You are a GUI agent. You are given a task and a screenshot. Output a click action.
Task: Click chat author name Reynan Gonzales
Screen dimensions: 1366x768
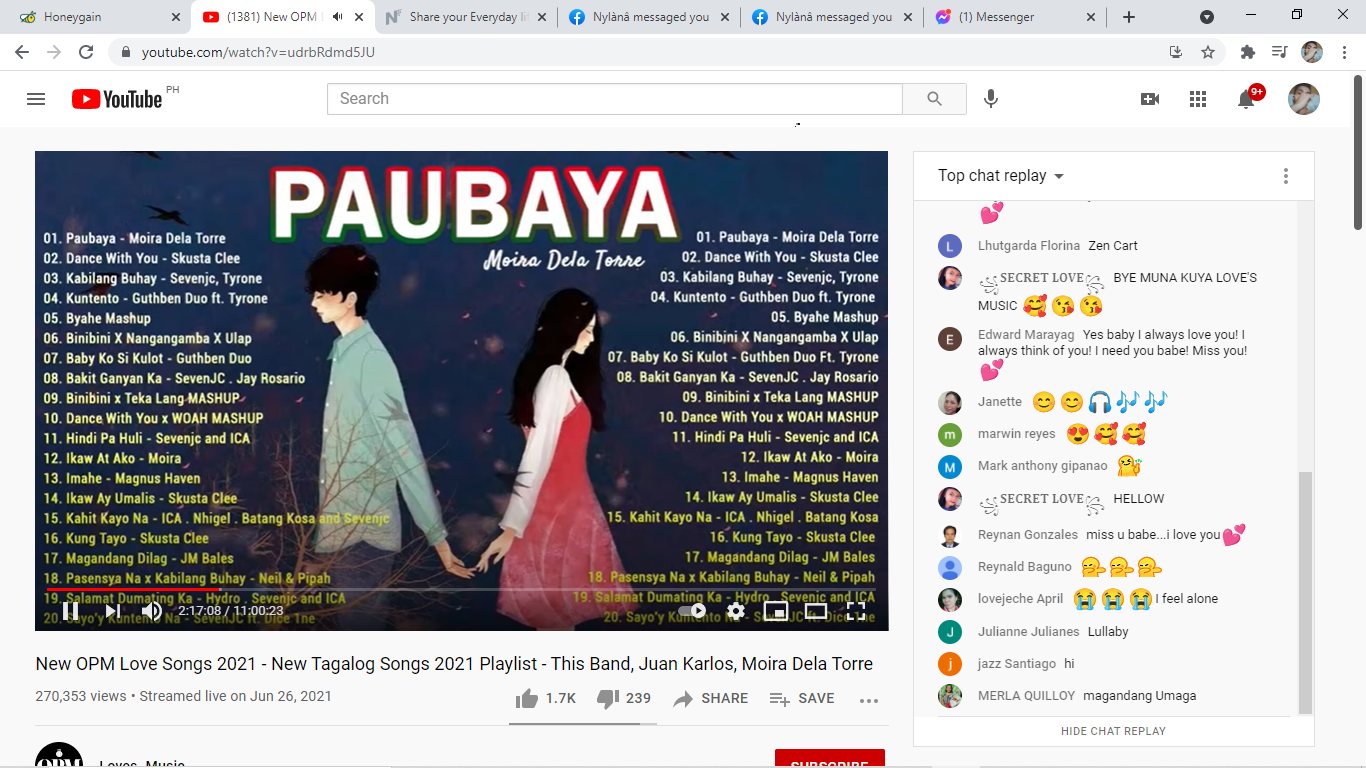pos(1028,535)
